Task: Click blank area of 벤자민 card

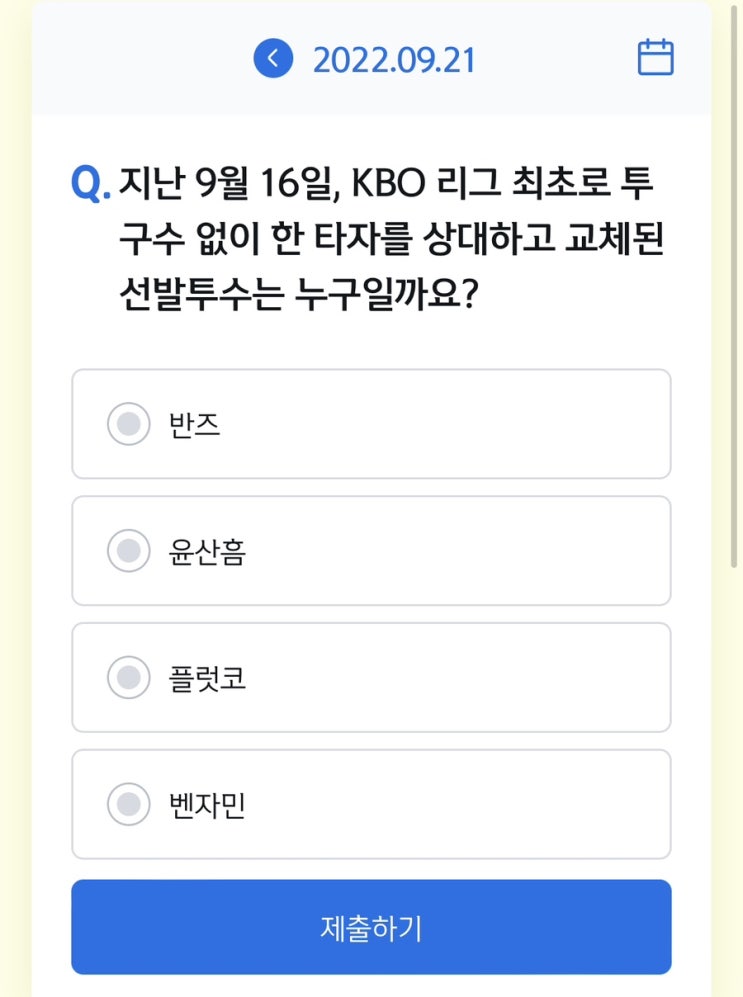Action: [480, 804]
